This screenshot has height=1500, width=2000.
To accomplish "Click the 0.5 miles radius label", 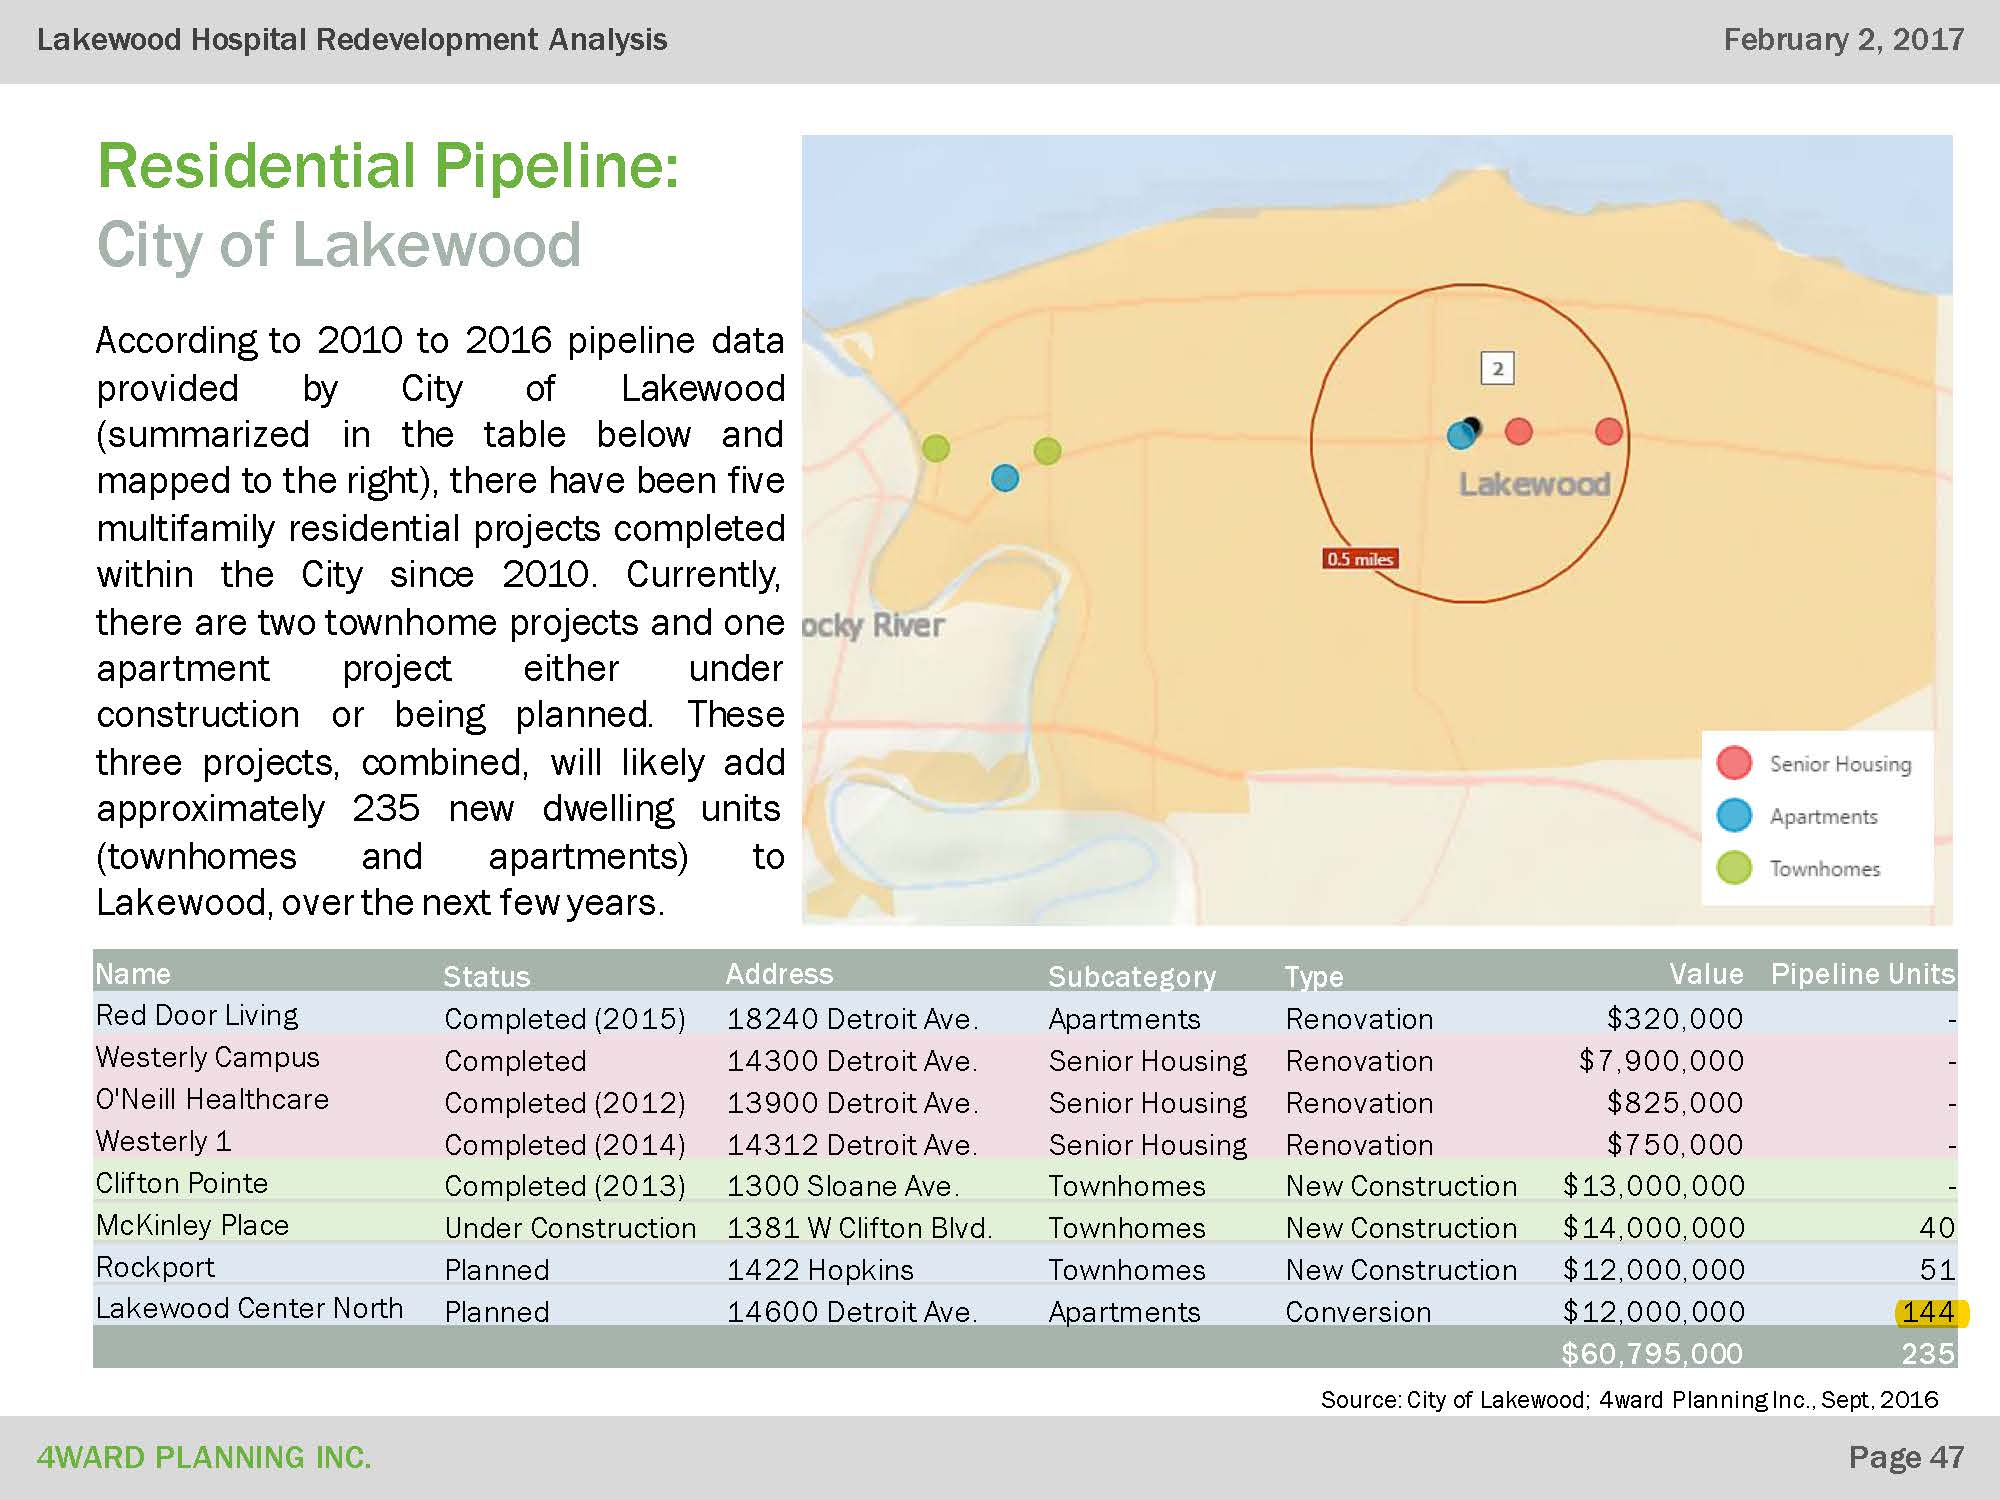I will [1362, 558].
